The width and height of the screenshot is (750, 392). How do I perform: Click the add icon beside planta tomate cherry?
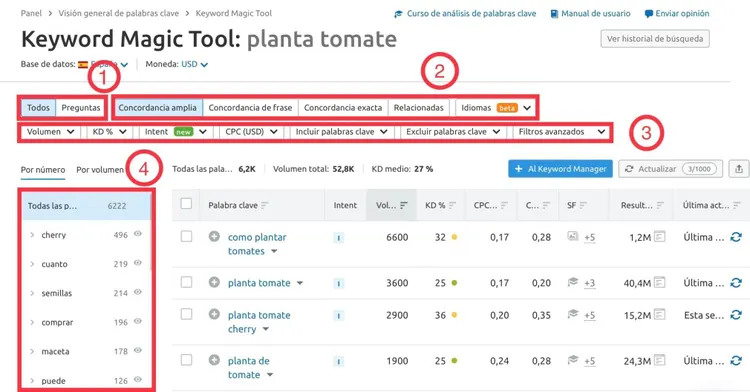[x=214, y=314]
